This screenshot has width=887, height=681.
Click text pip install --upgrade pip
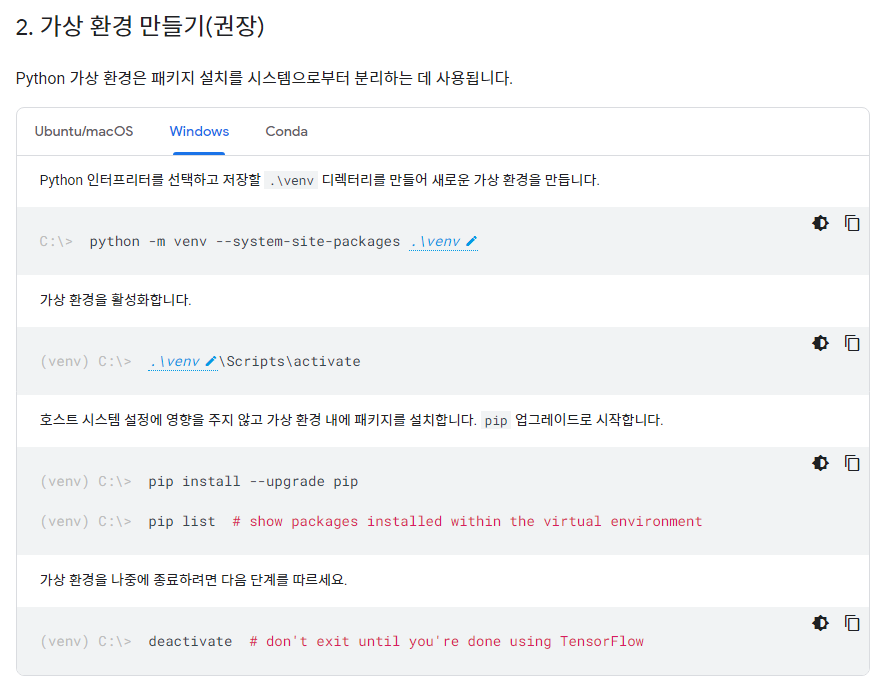click(x=253, y=481)
